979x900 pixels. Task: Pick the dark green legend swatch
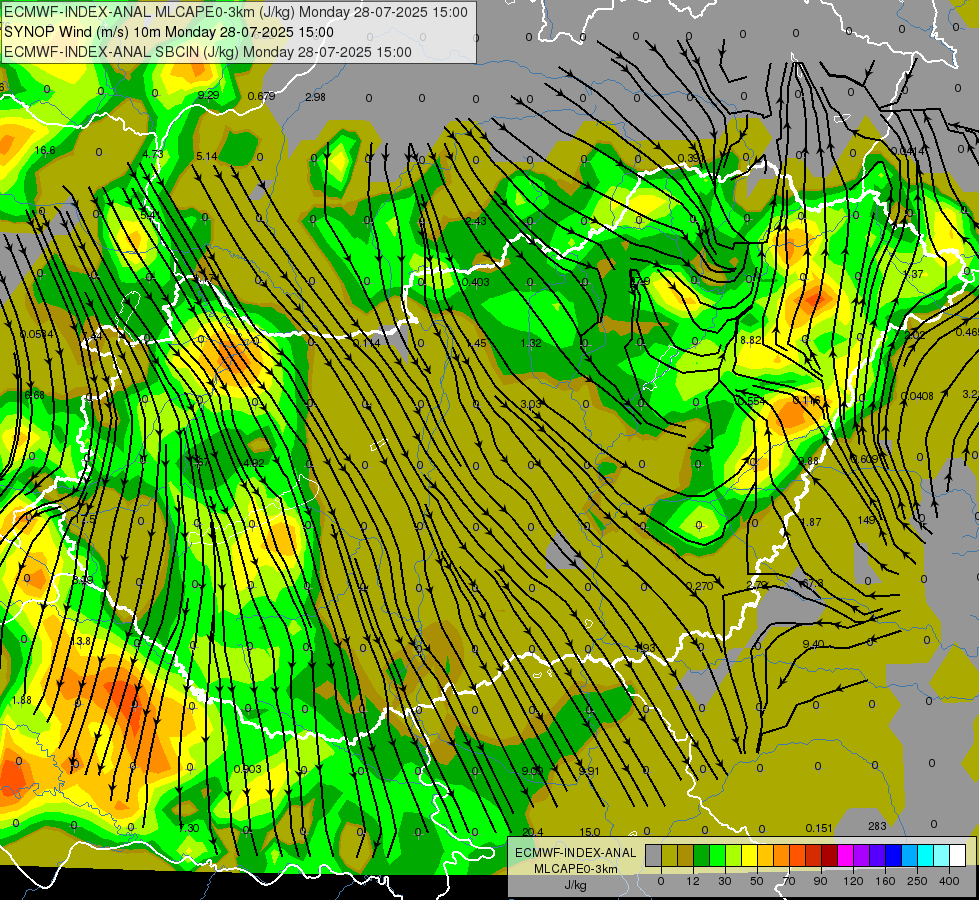click(x=702, y=855)
